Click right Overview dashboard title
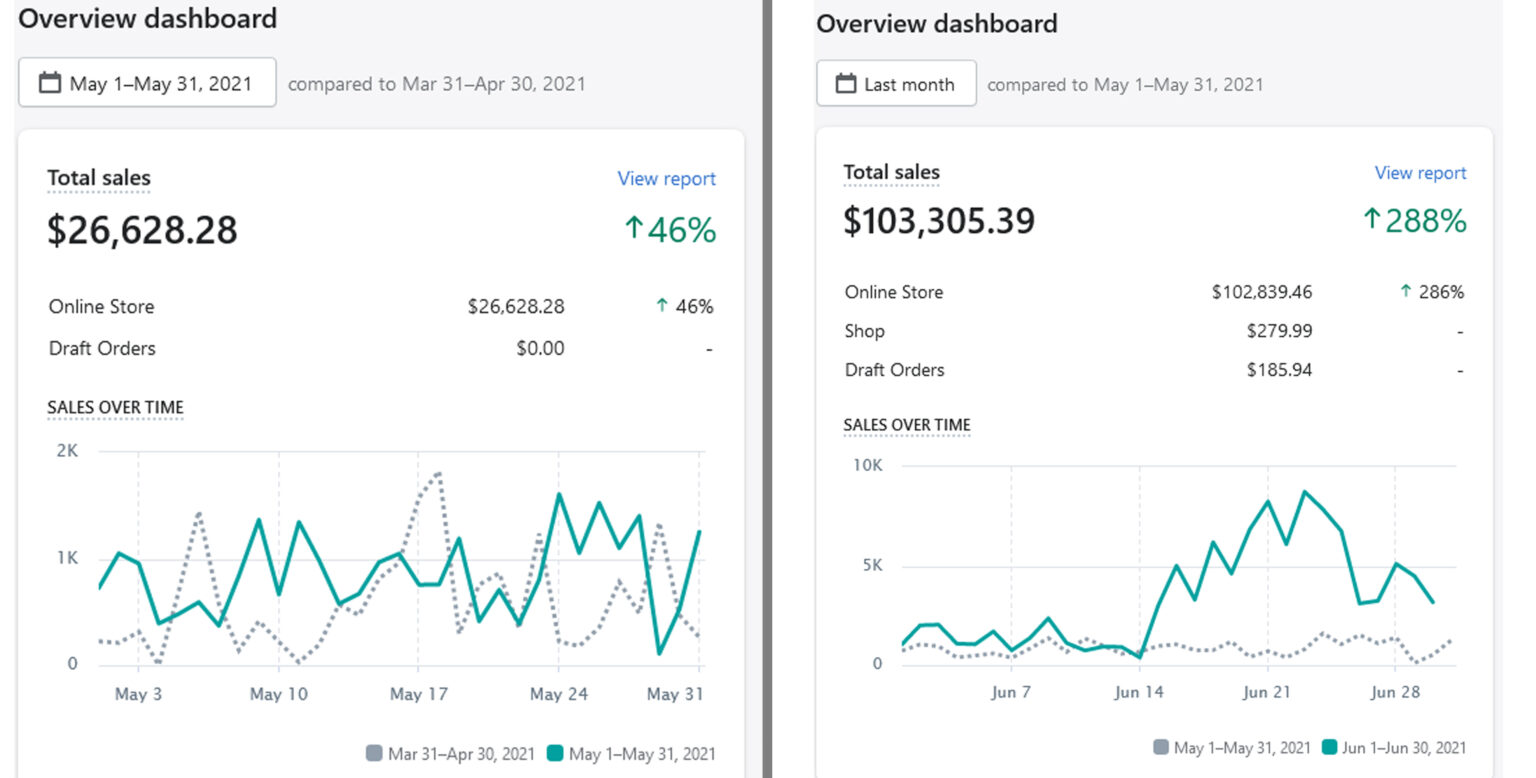 coord(937,24)
